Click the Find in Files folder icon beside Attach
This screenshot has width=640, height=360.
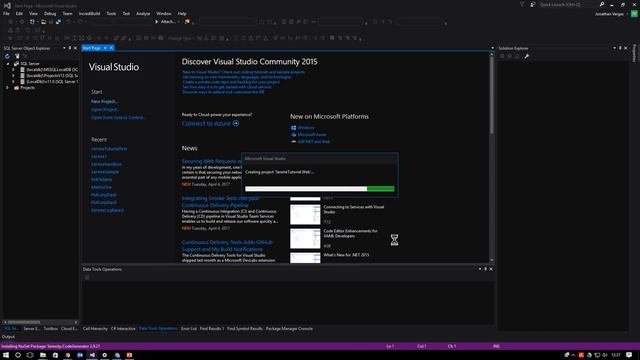click(187, 22)
